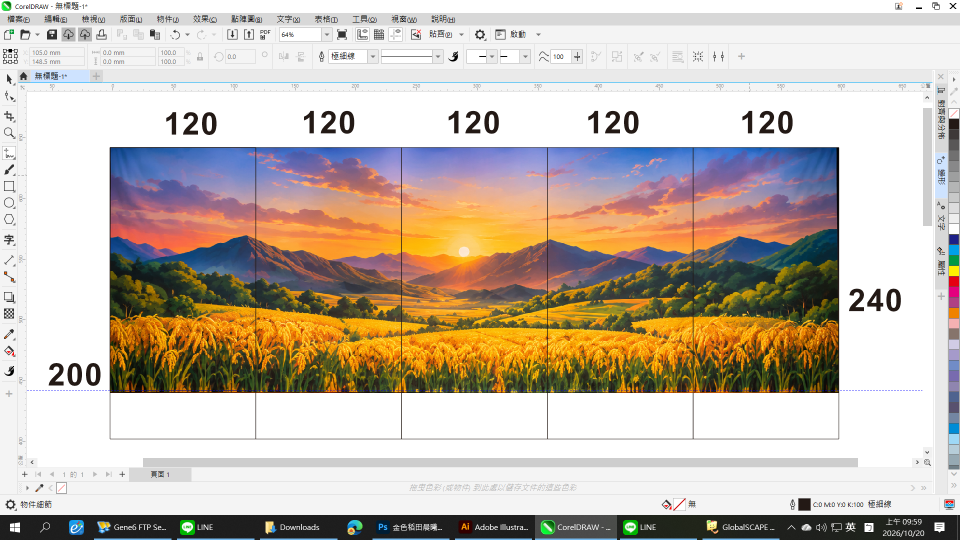960x540 pixels.
Task: Open the 檔案 menu
Action: click(18, 19)
